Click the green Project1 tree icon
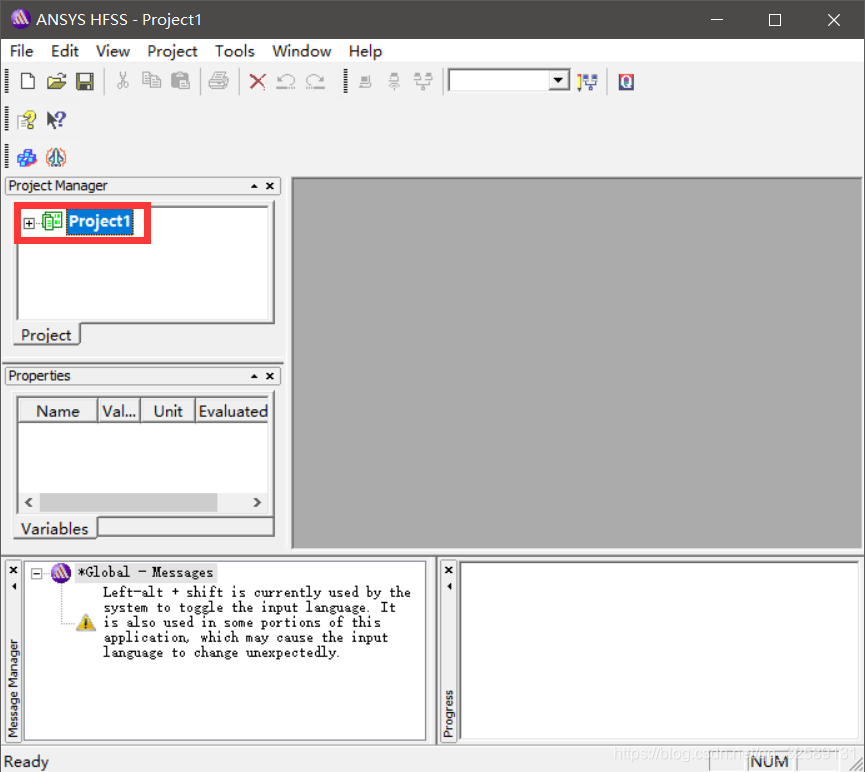Image resolution: width=865 pixels, height=772 pixels. click(52, 221)
